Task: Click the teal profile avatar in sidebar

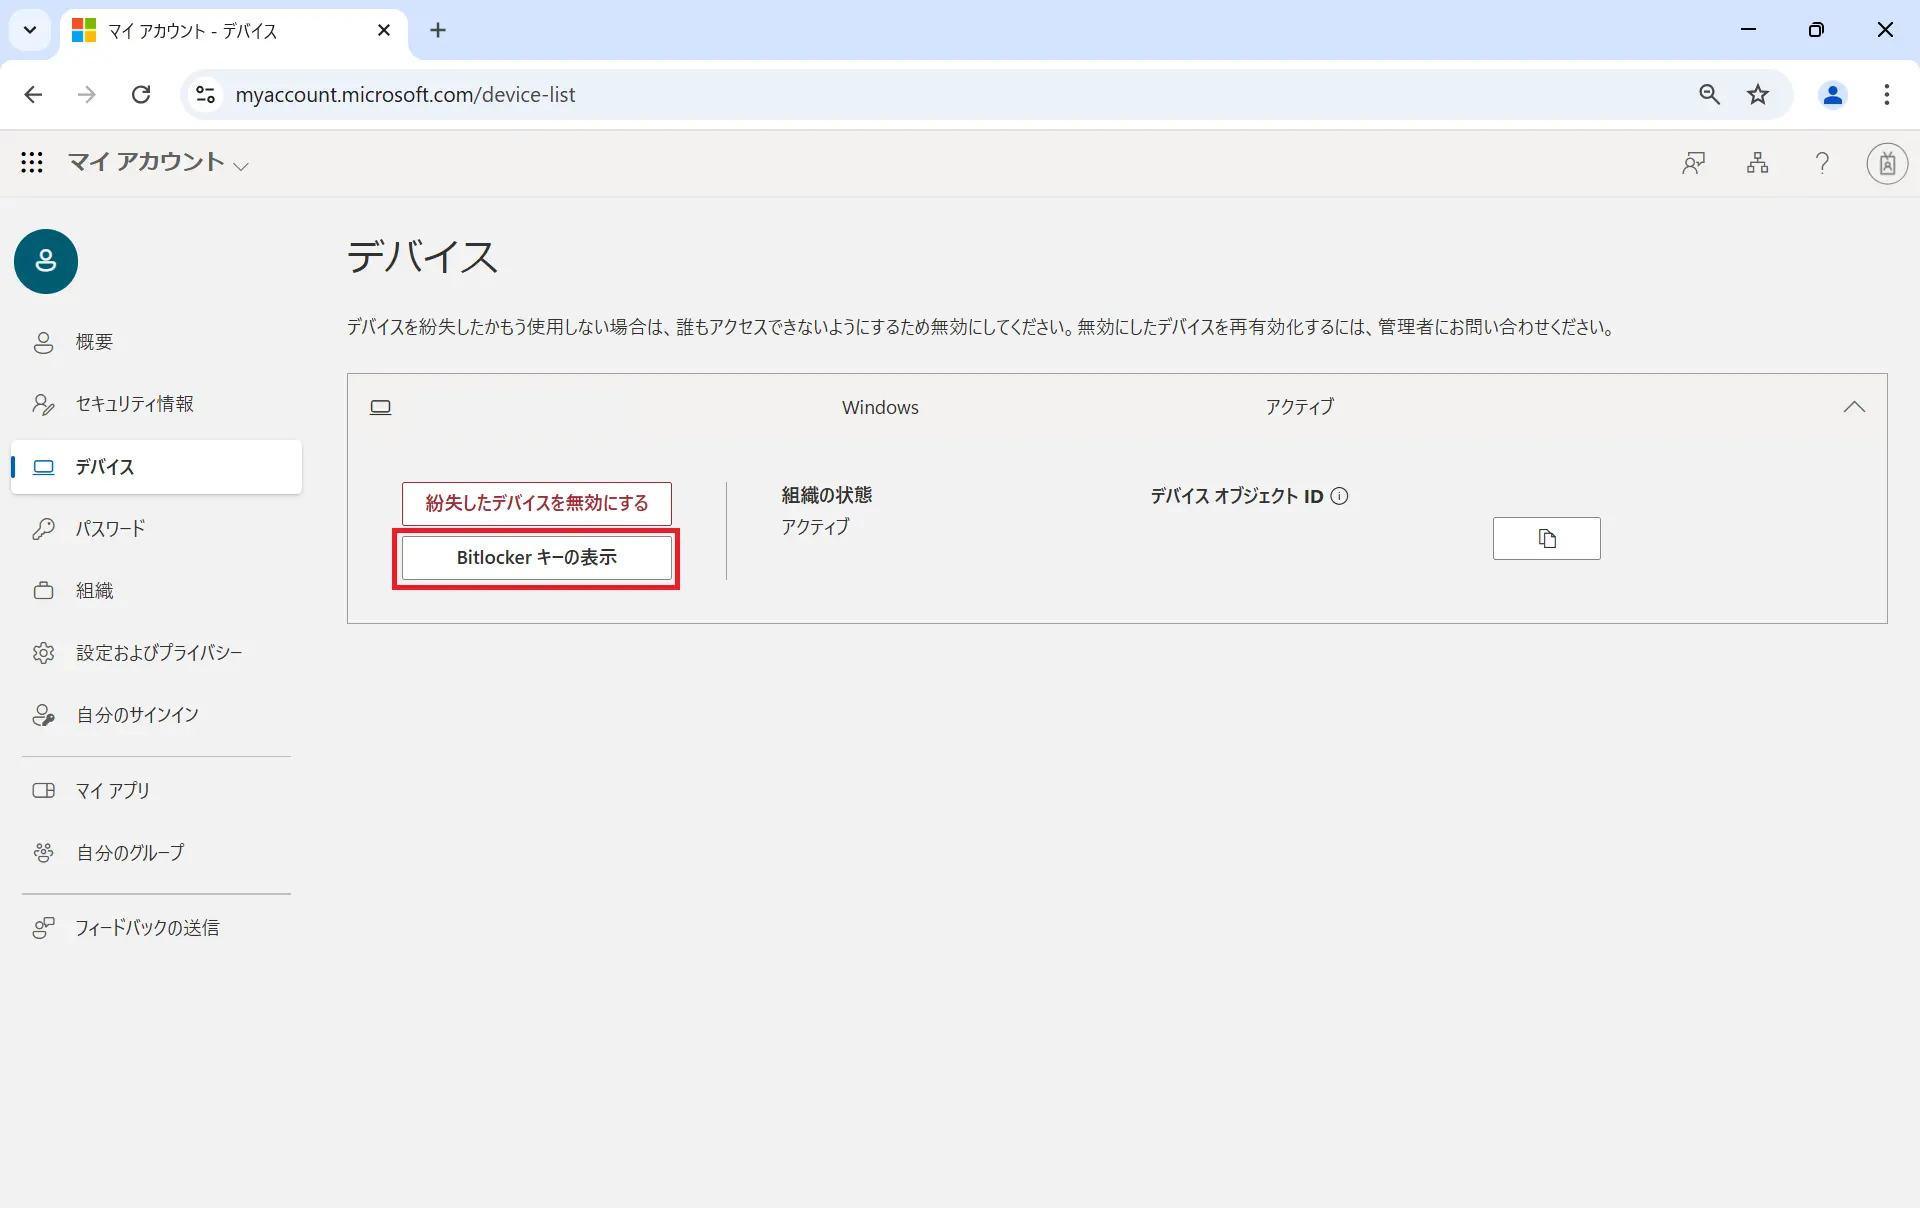Action: 46,262
